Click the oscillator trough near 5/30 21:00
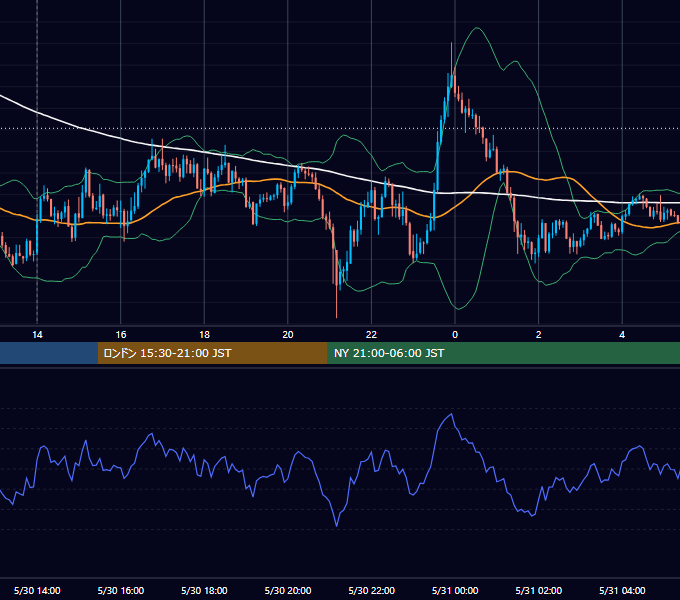Screen dimensions: 680x600 [x=337, y=525]
